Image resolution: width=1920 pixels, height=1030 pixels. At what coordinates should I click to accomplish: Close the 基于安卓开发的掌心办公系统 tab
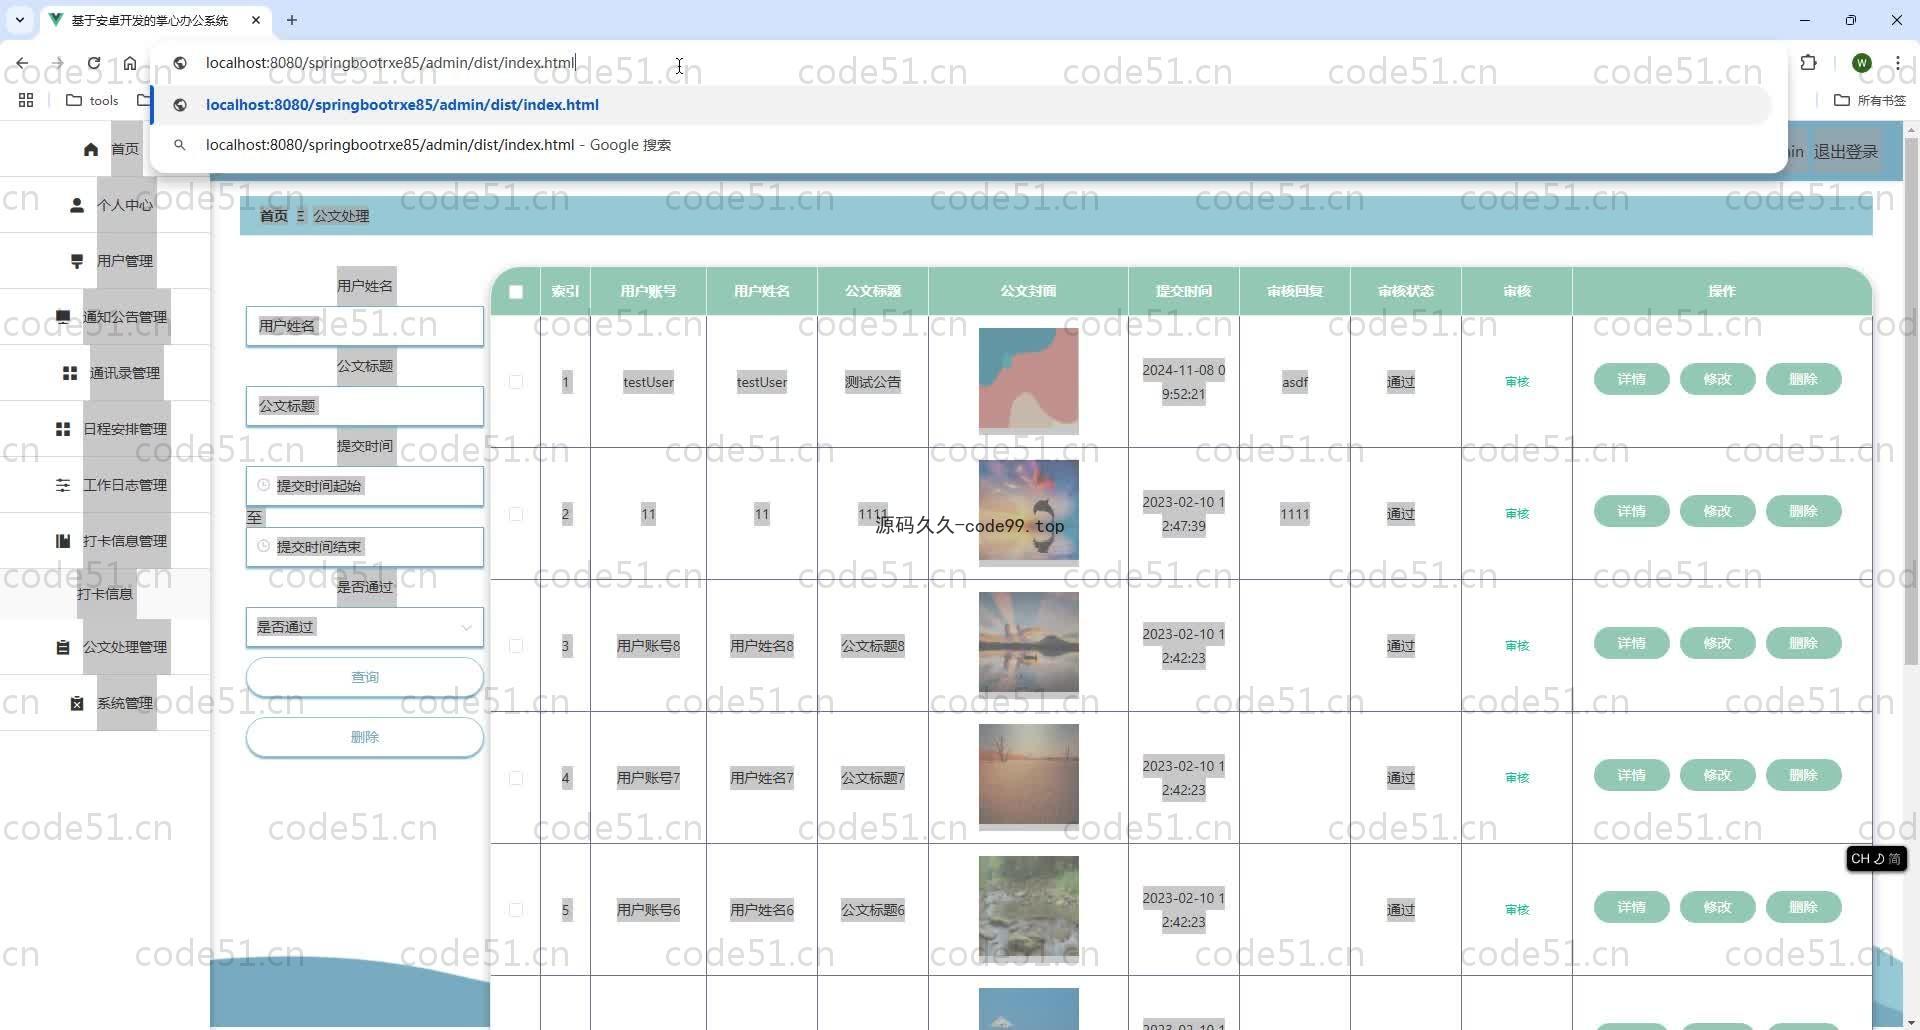click(256, 20)
